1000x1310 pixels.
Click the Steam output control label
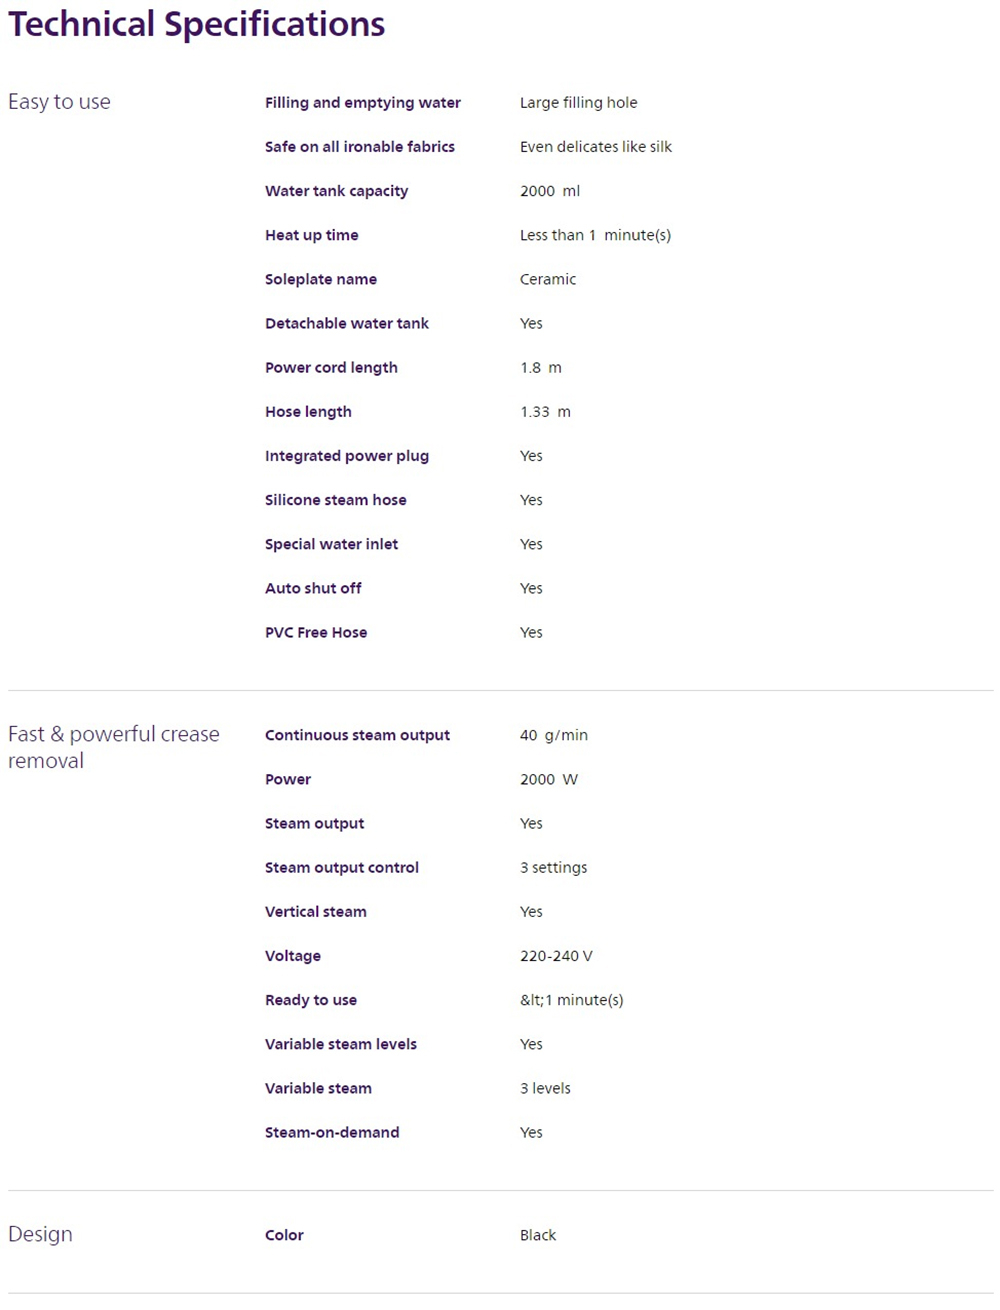pyautogui.click(x=342, y=867)
